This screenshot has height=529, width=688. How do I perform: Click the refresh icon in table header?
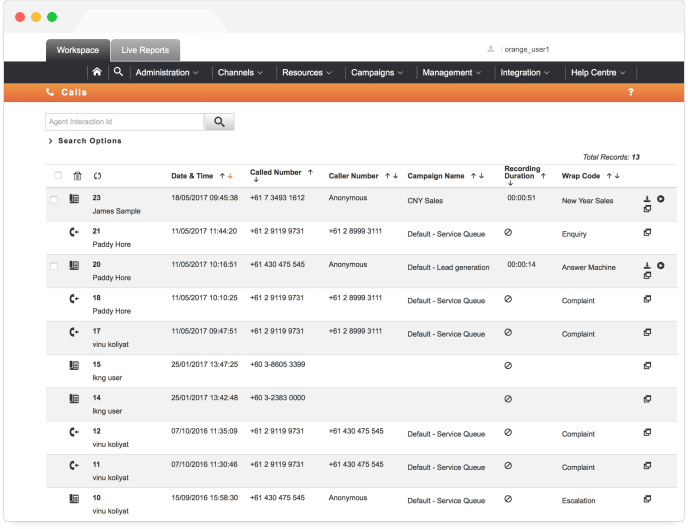click(97, 176)
